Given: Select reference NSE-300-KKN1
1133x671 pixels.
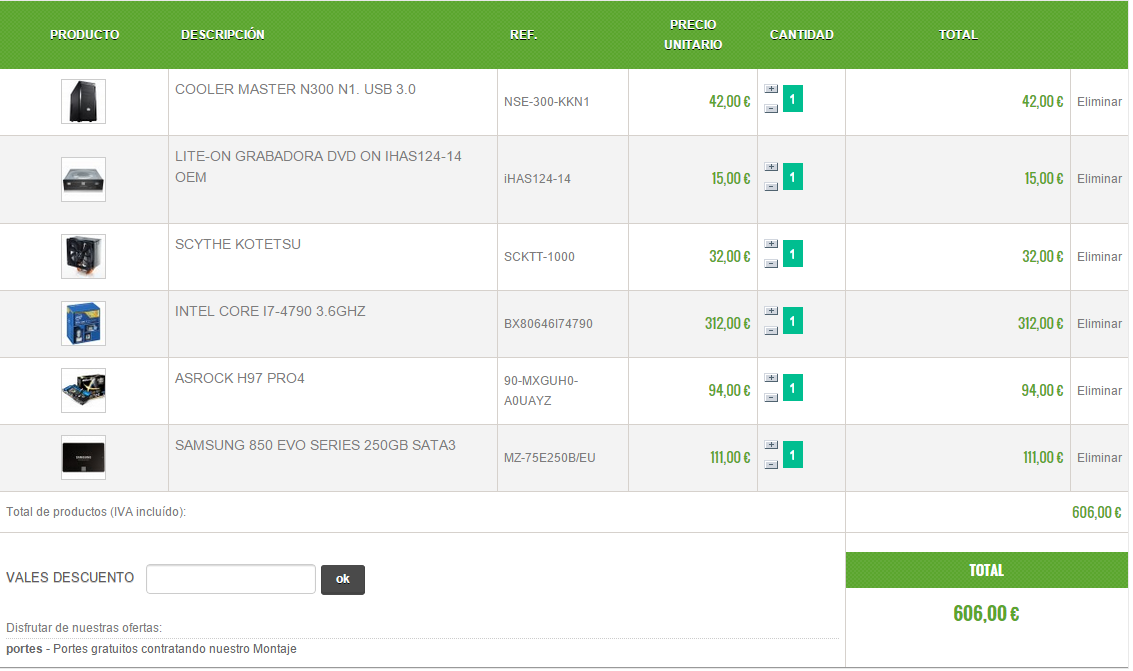Looking at the screenshot, I should tap(546, 102).
